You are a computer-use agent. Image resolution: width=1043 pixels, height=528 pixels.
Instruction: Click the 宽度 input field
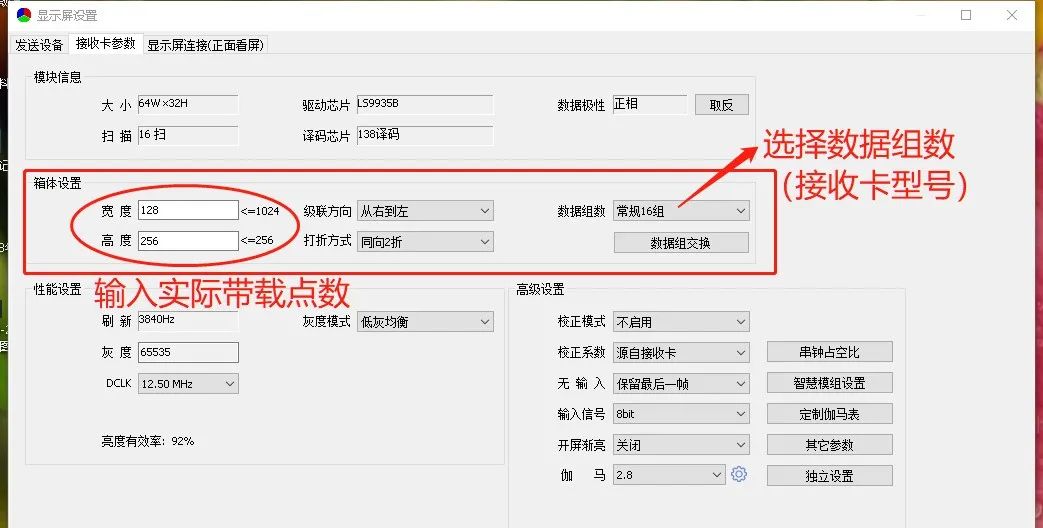click(188, 210)
